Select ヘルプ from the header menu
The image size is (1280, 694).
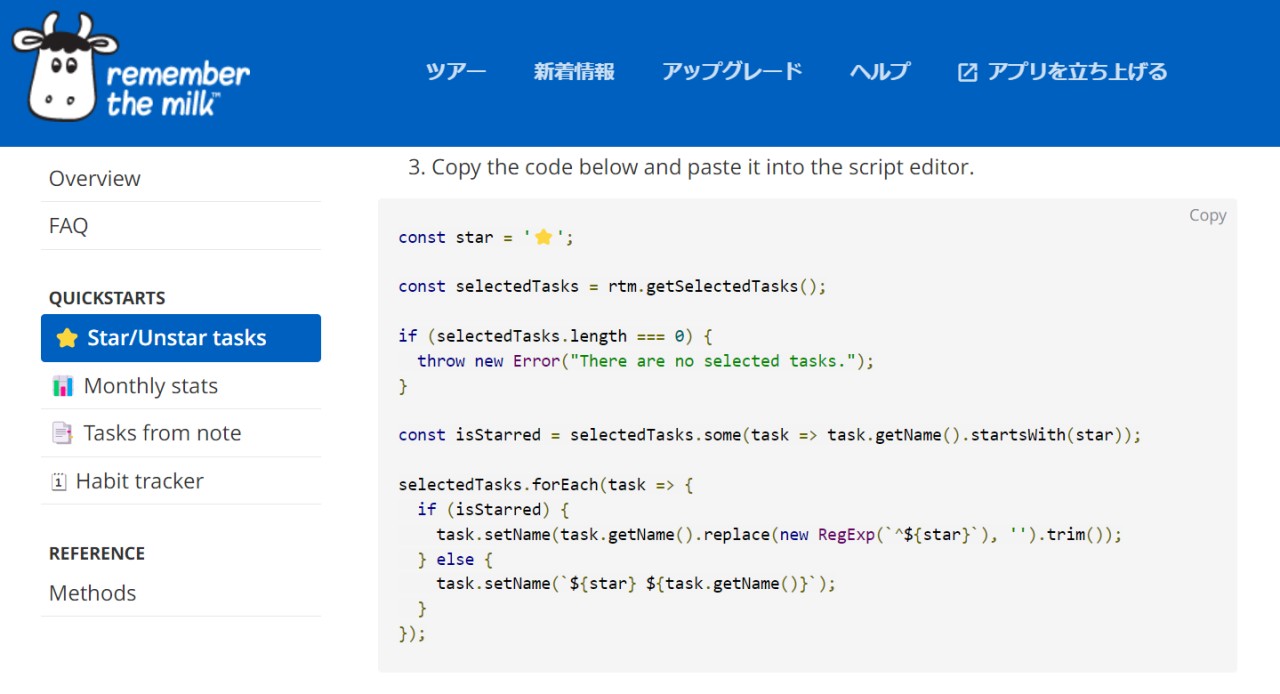tap(880, 72)
